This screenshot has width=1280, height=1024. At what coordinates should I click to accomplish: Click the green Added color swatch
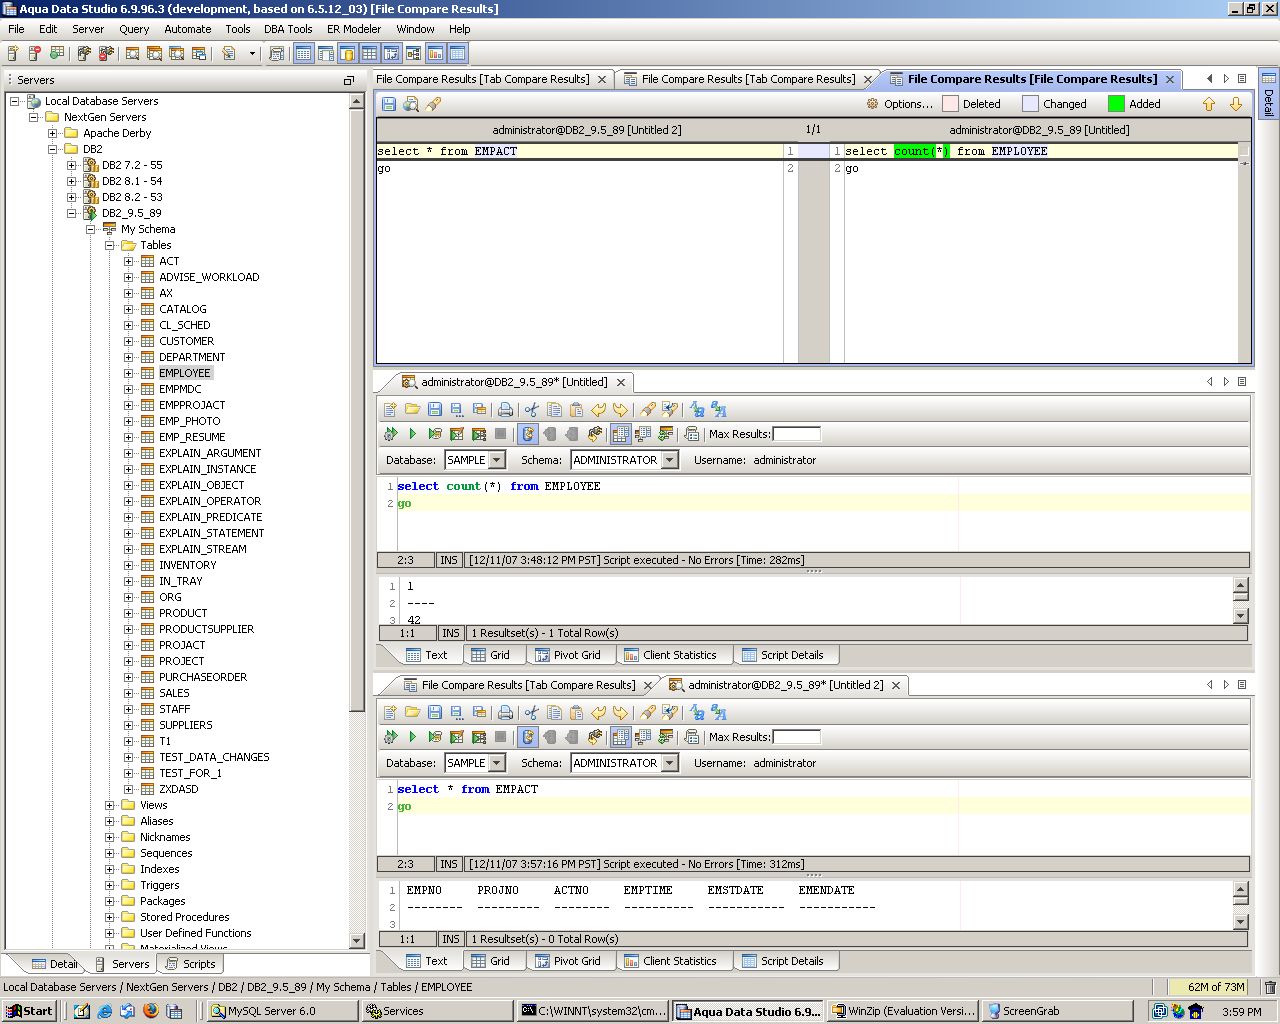coord(1116,104)
